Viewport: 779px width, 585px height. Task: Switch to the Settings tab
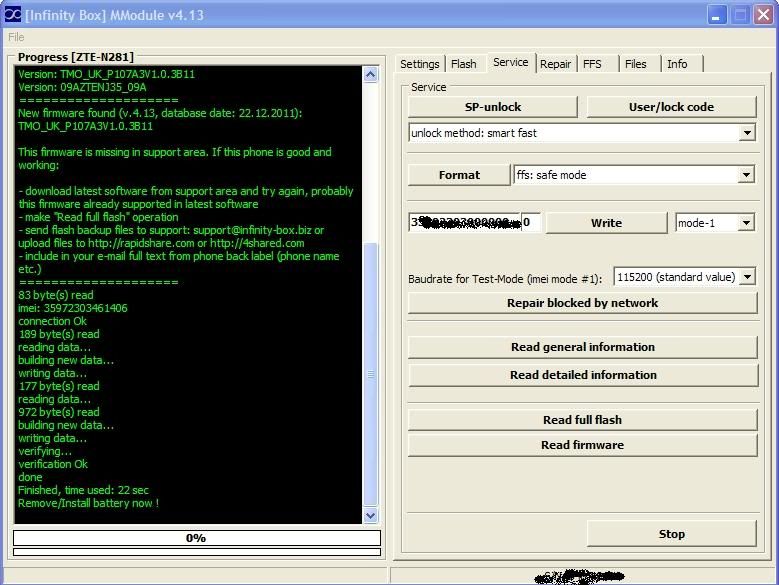[419, 64]
